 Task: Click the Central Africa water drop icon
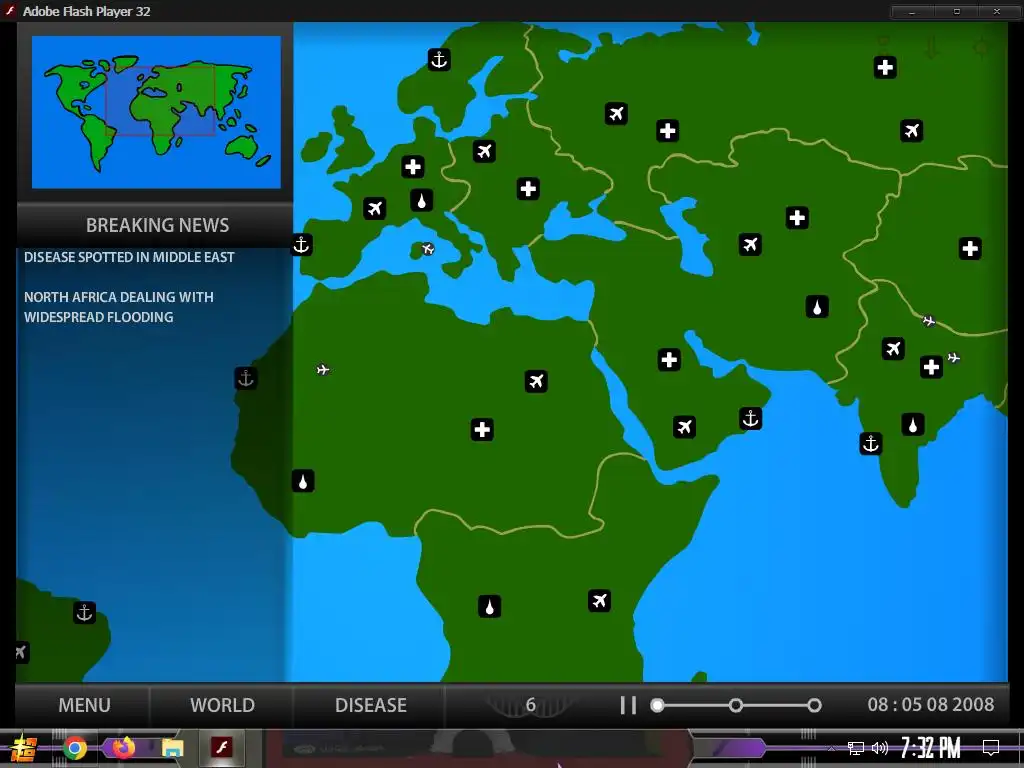pyautogui.click(x=490, y=607)
